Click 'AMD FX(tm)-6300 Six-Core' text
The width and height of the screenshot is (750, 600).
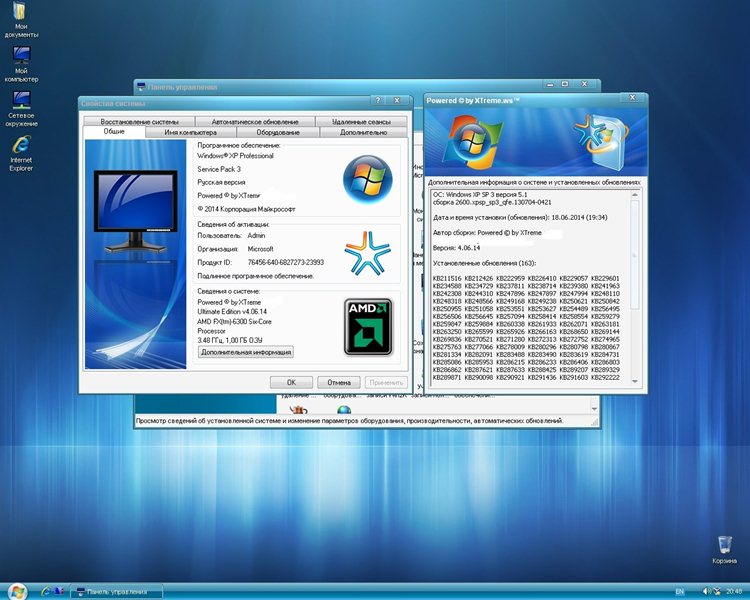(234, 322)
